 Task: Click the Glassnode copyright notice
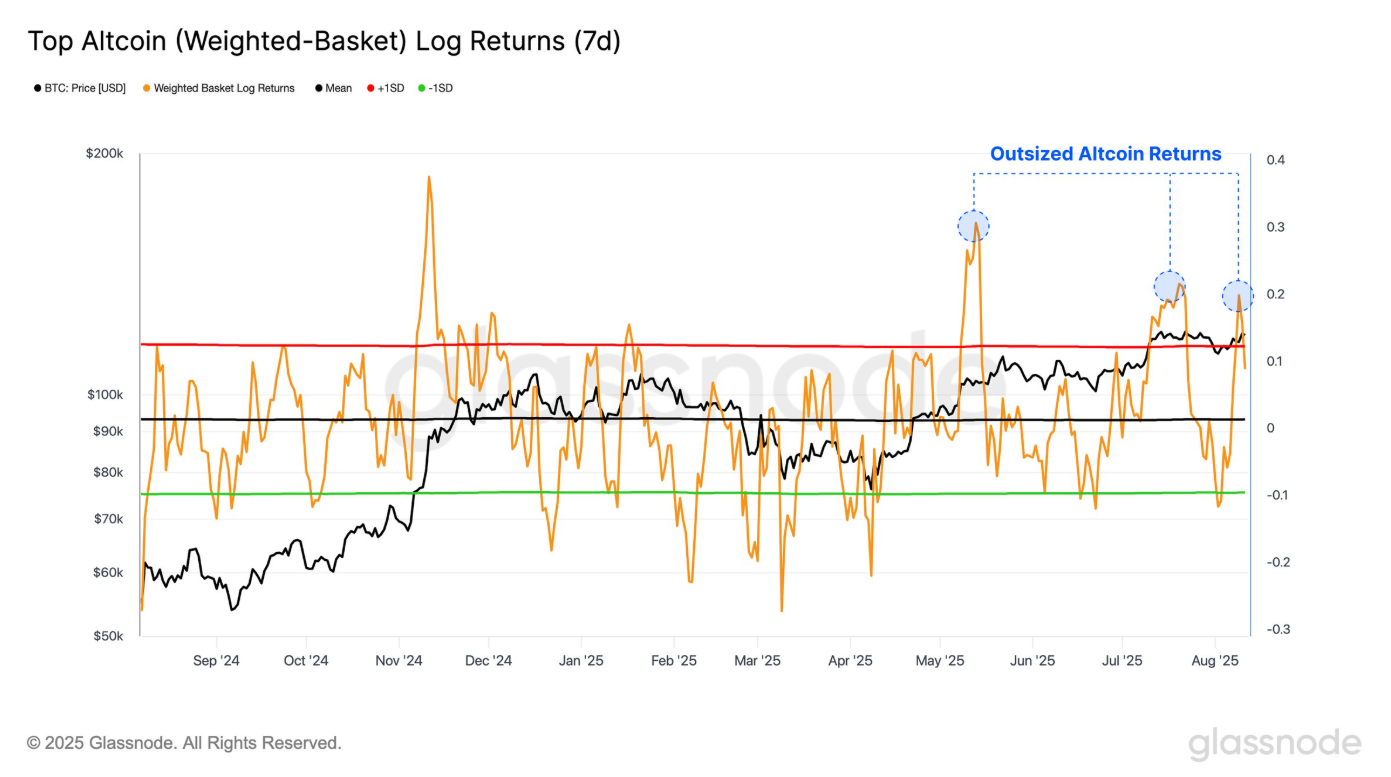coord(184,743)
